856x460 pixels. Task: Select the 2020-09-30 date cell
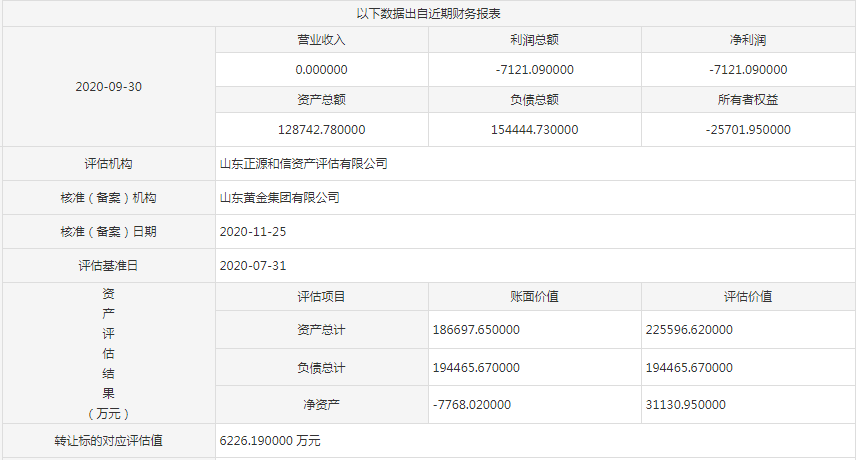click(x=108, y=86)
